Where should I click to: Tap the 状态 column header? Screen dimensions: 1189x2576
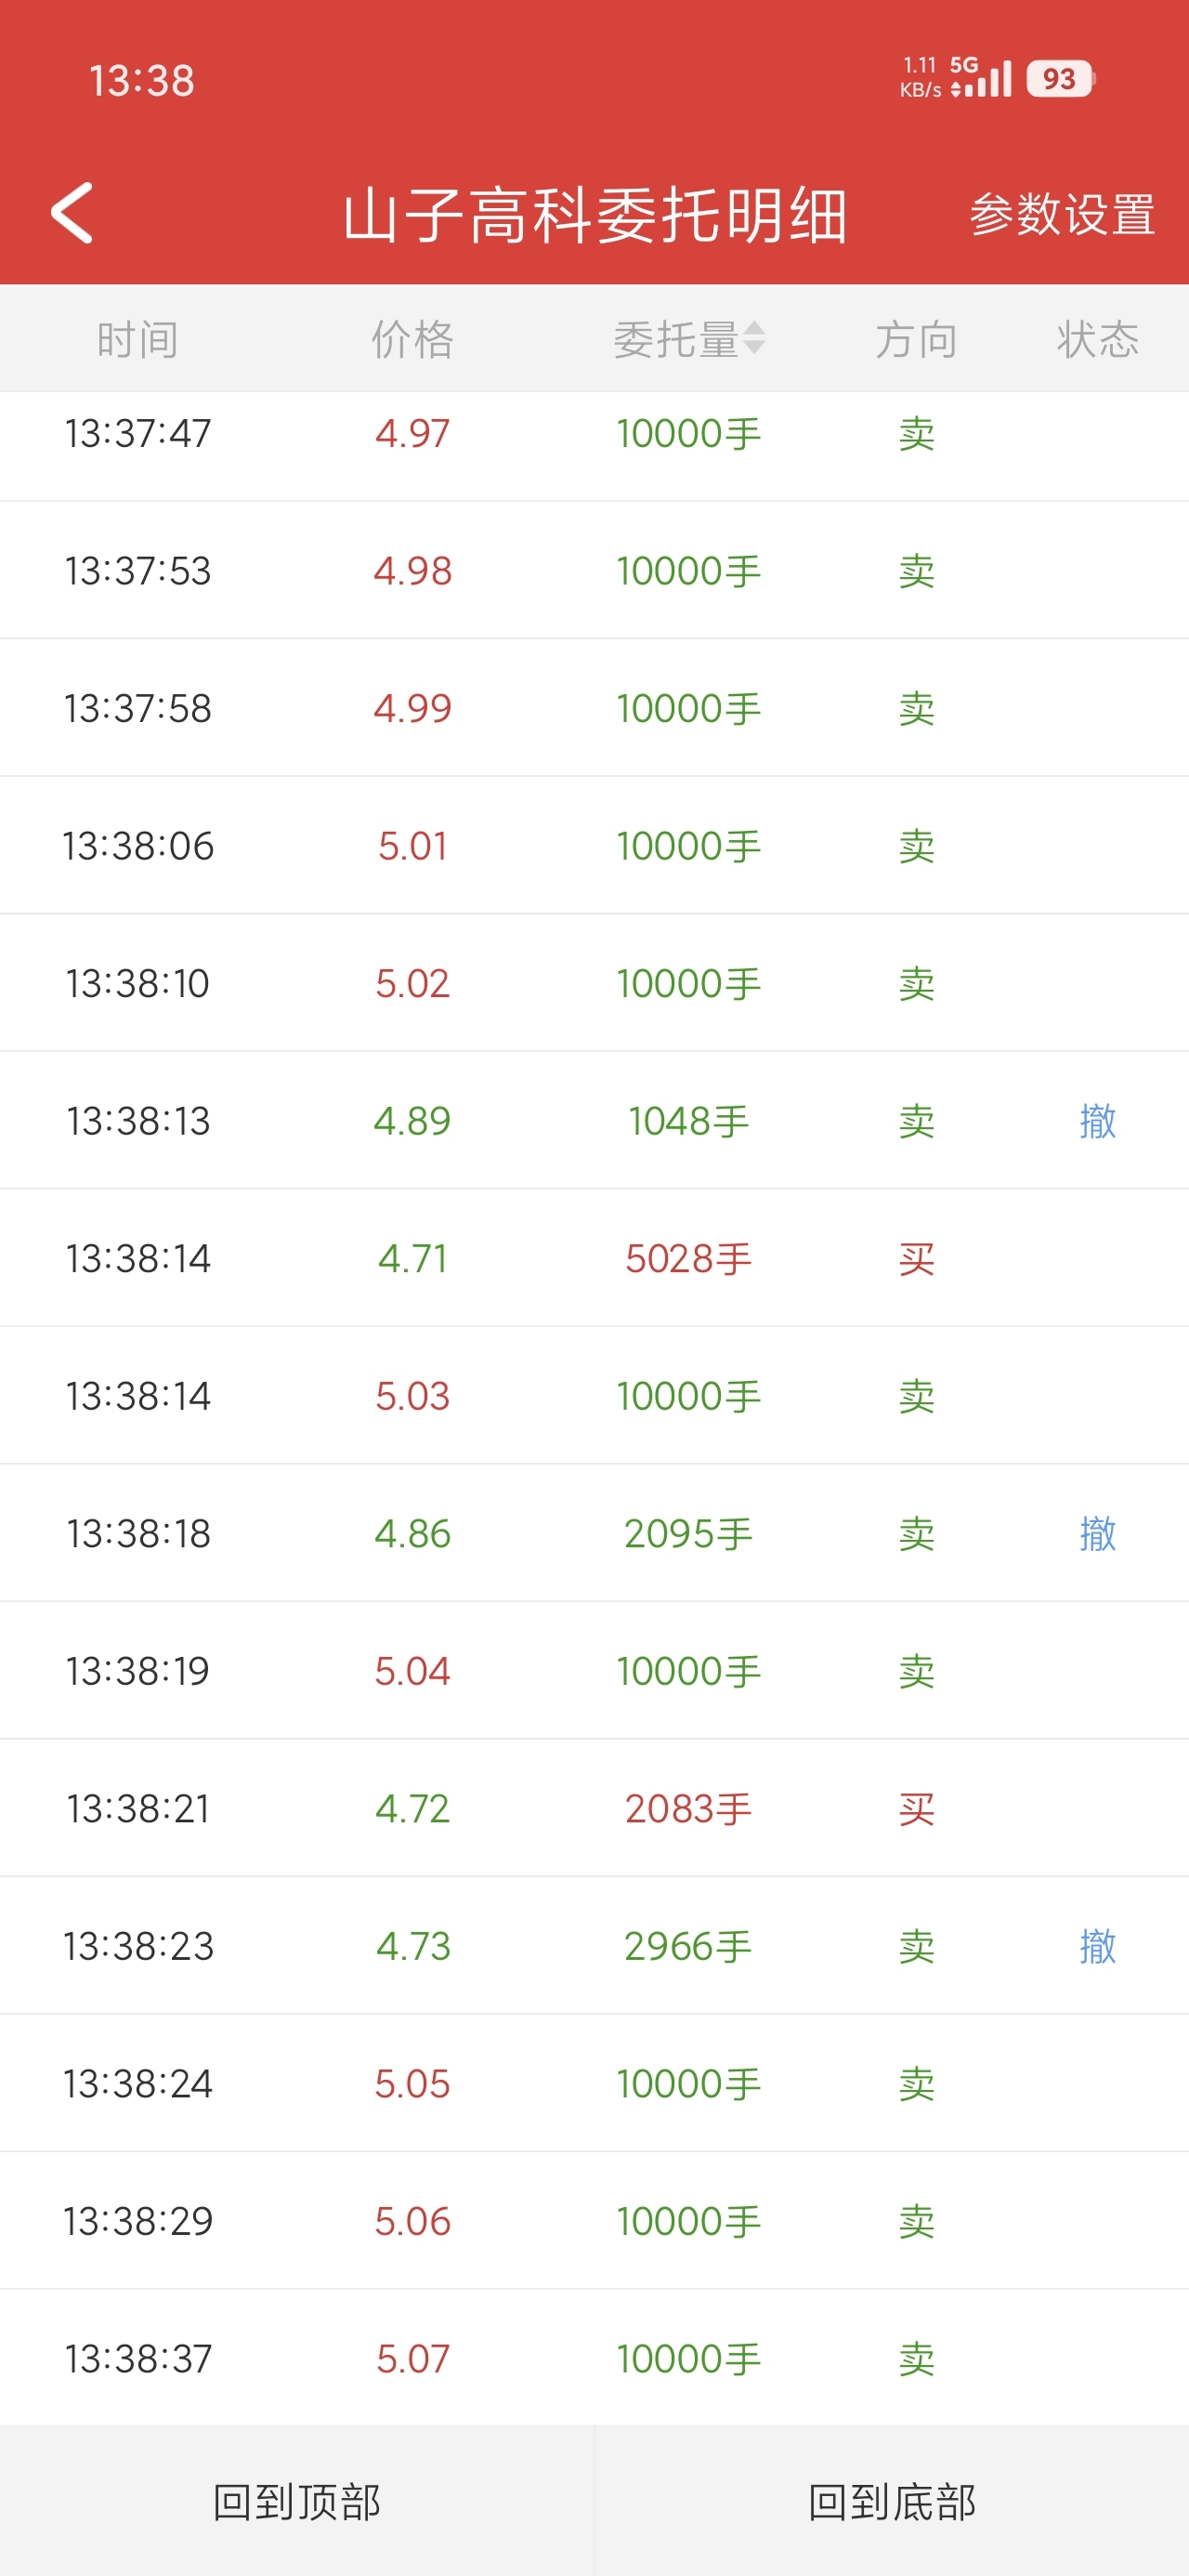coord(1097,340)
